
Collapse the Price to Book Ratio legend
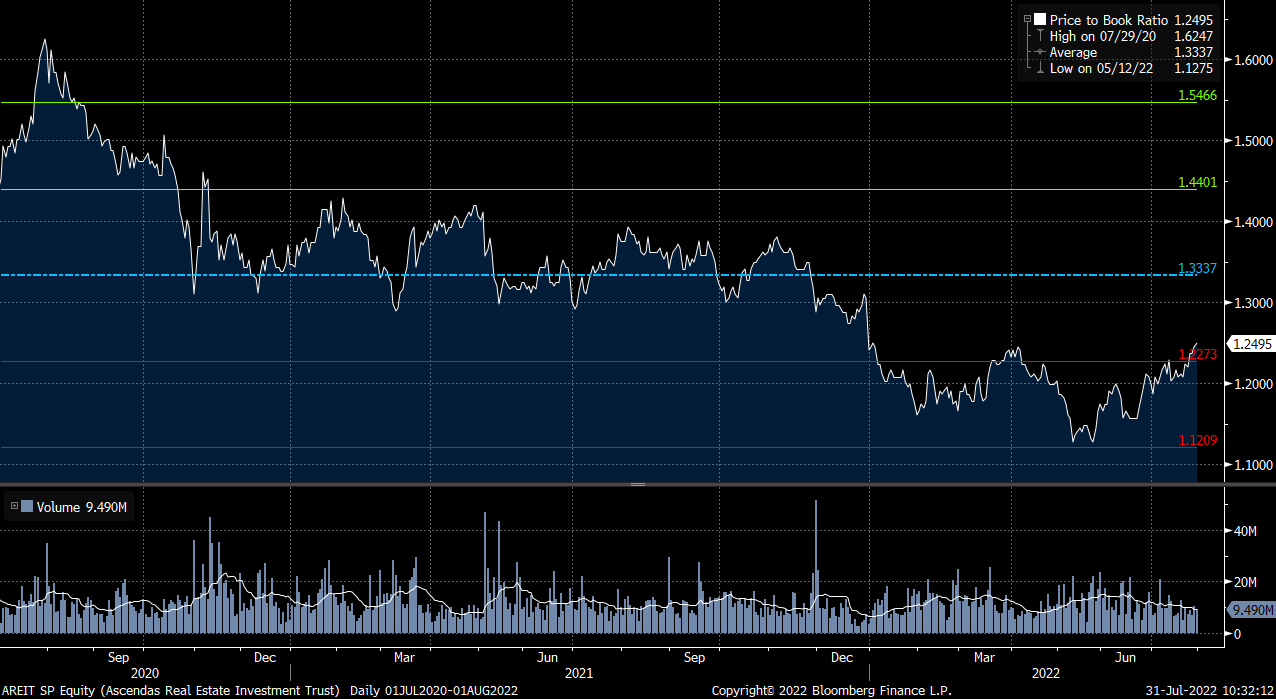pyautogui.click(x=1027, y=19)
